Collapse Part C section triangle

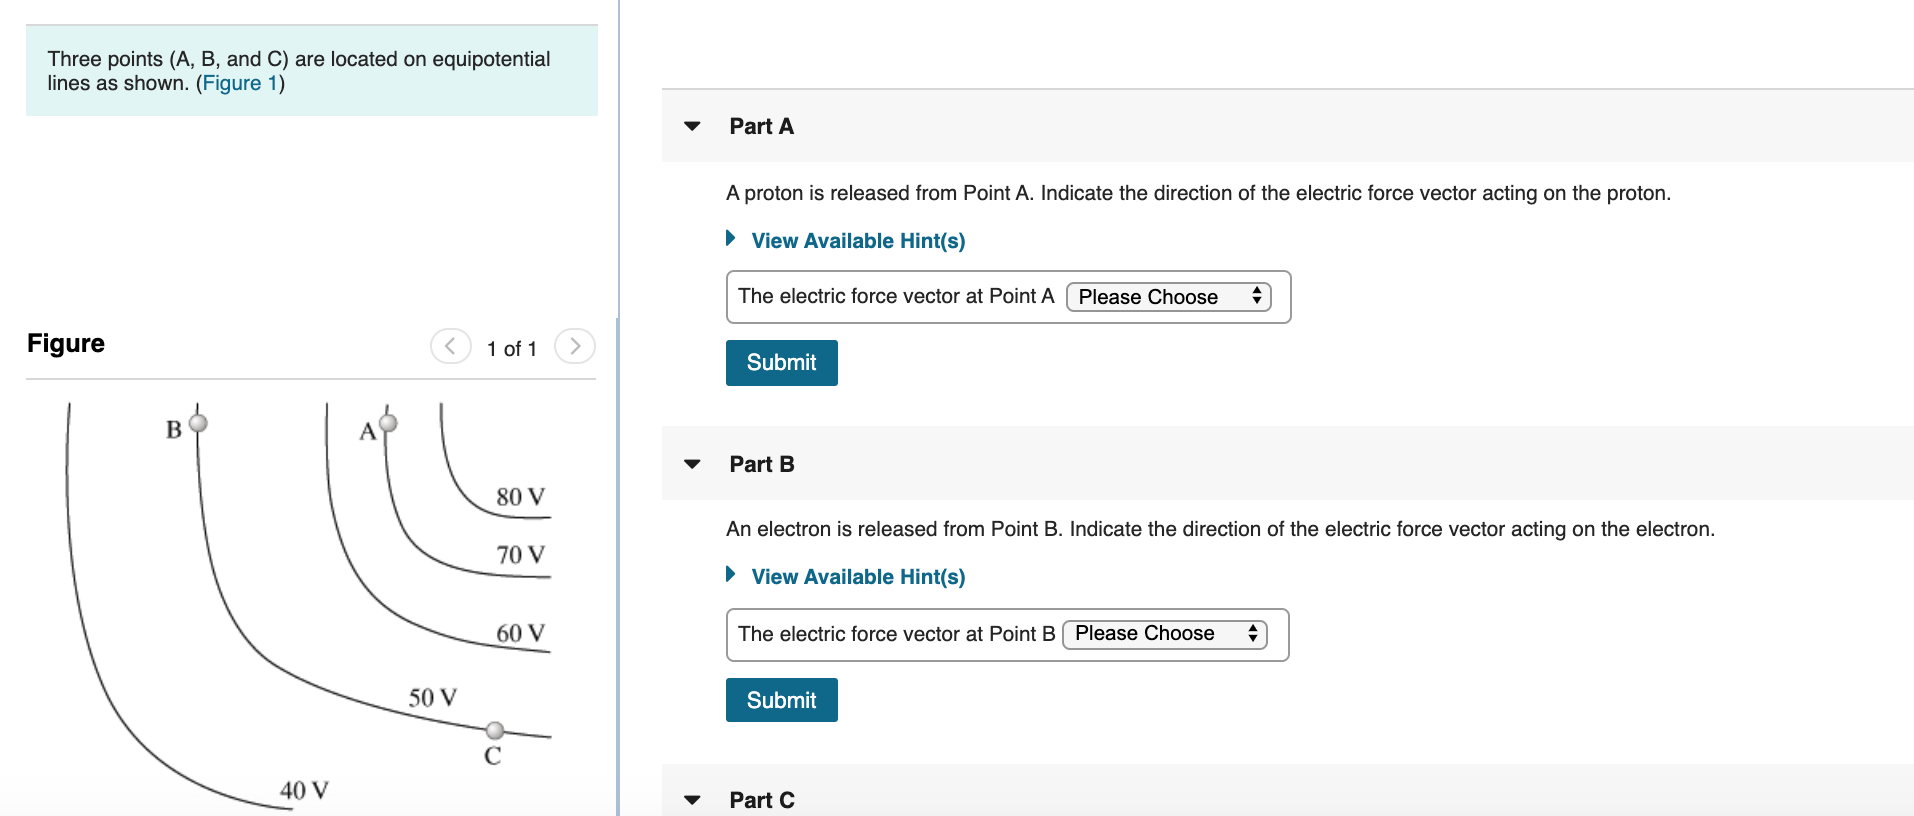click(692, 800)
